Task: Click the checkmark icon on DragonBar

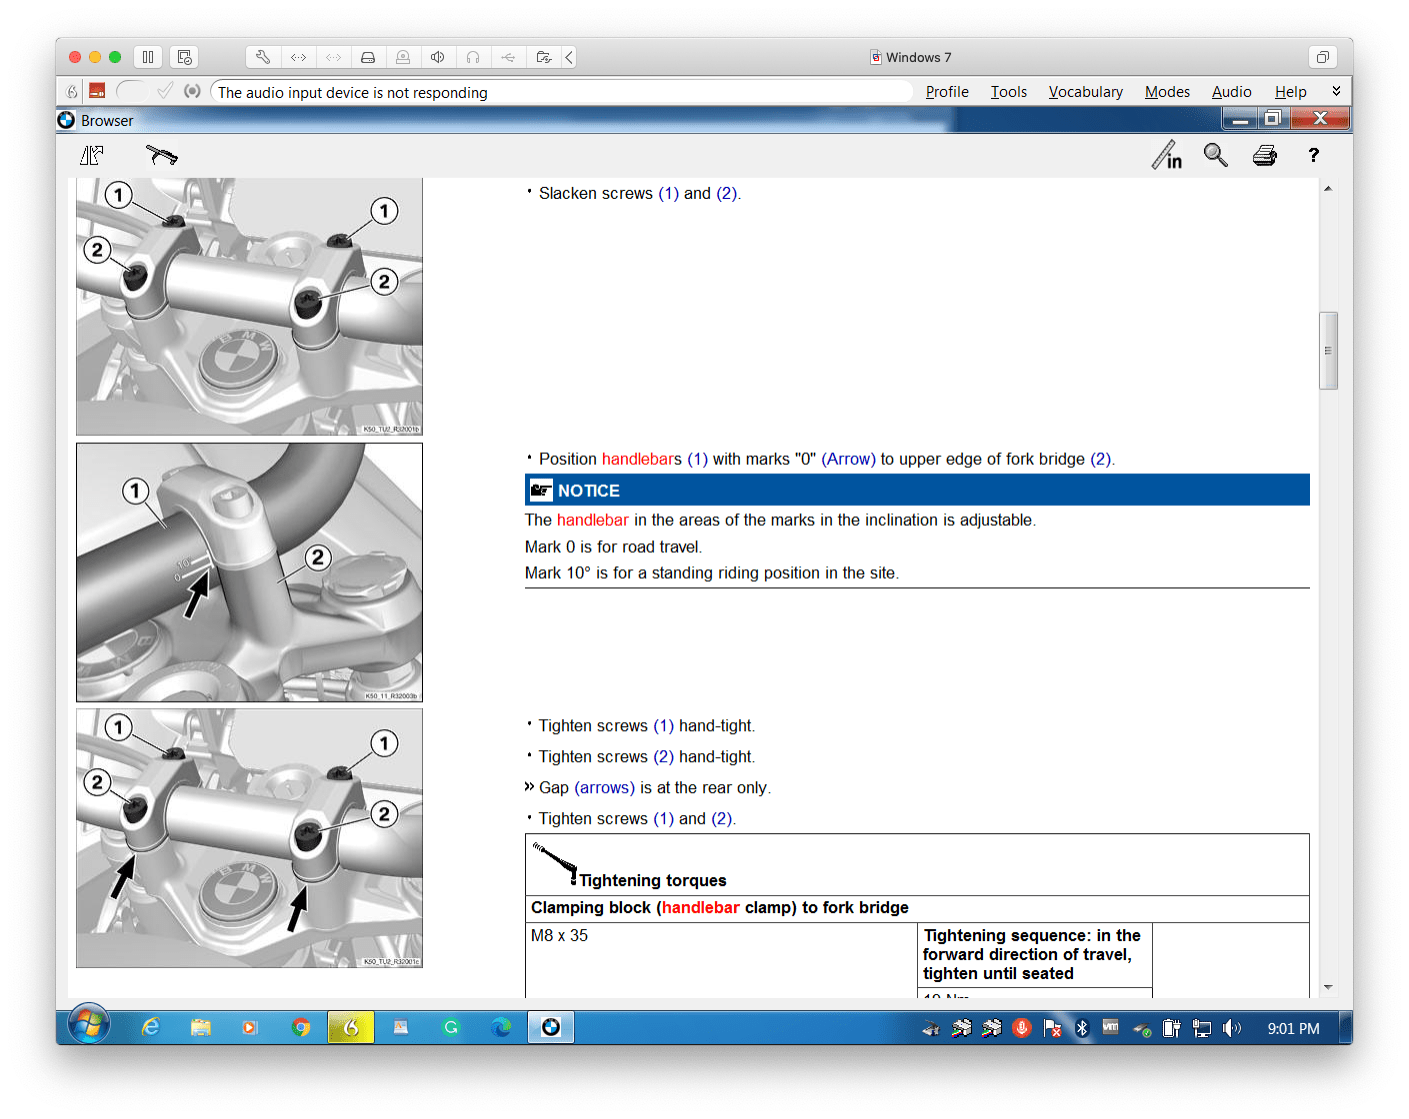Action: tap(165, 91)
